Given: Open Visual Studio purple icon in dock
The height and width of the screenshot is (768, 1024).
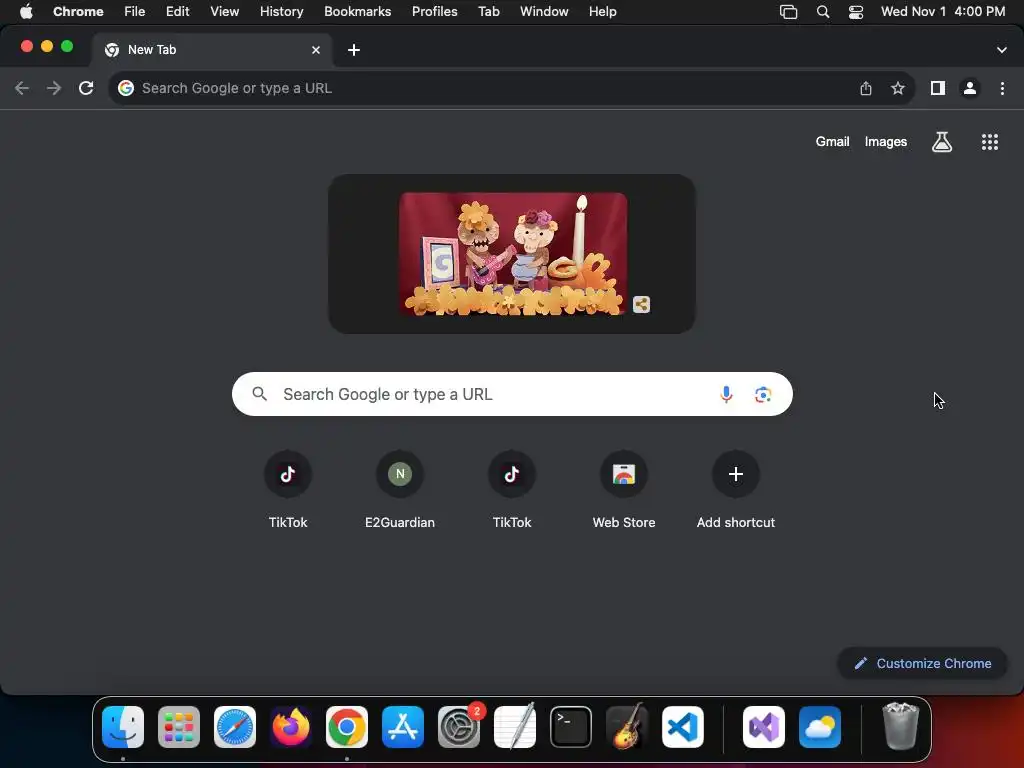Looking at the screenshot, I should coord(763,727).
